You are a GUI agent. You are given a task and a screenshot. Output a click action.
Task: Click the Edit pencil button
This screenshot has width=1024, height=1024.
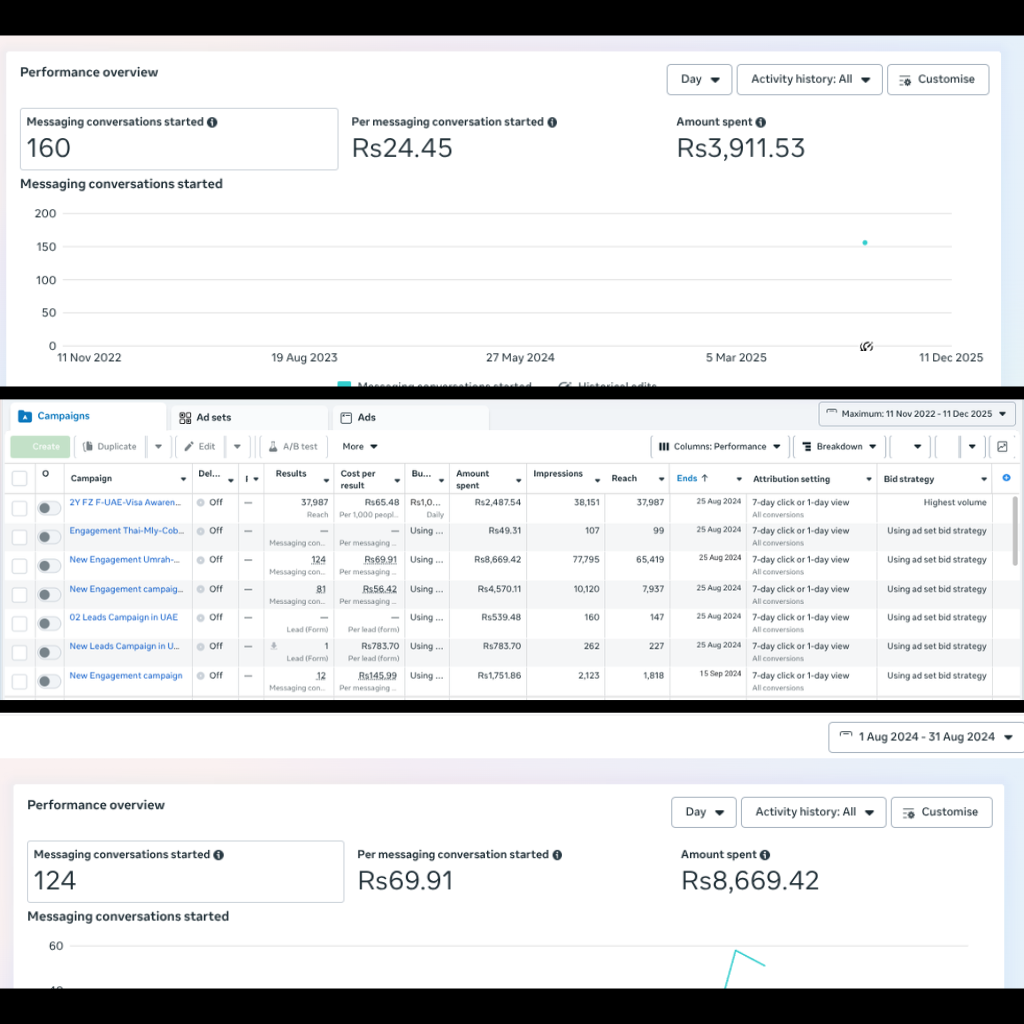(x=200, y=446)
